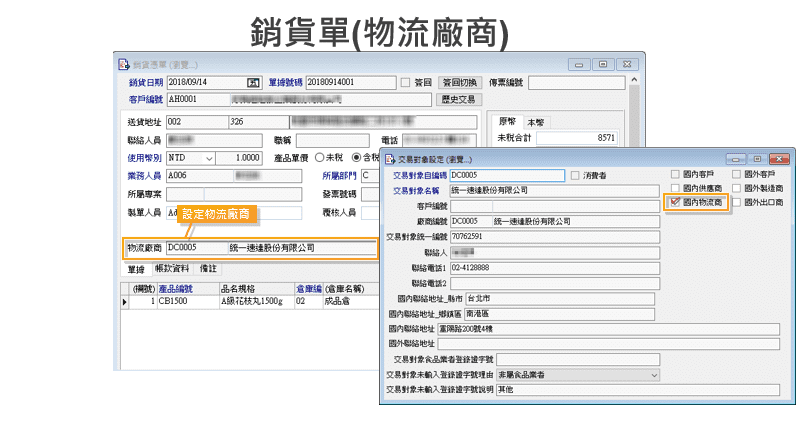Check the 國內供應商 checkbox
This screenshot has width=809, height=427.
[x=675, y=188]
